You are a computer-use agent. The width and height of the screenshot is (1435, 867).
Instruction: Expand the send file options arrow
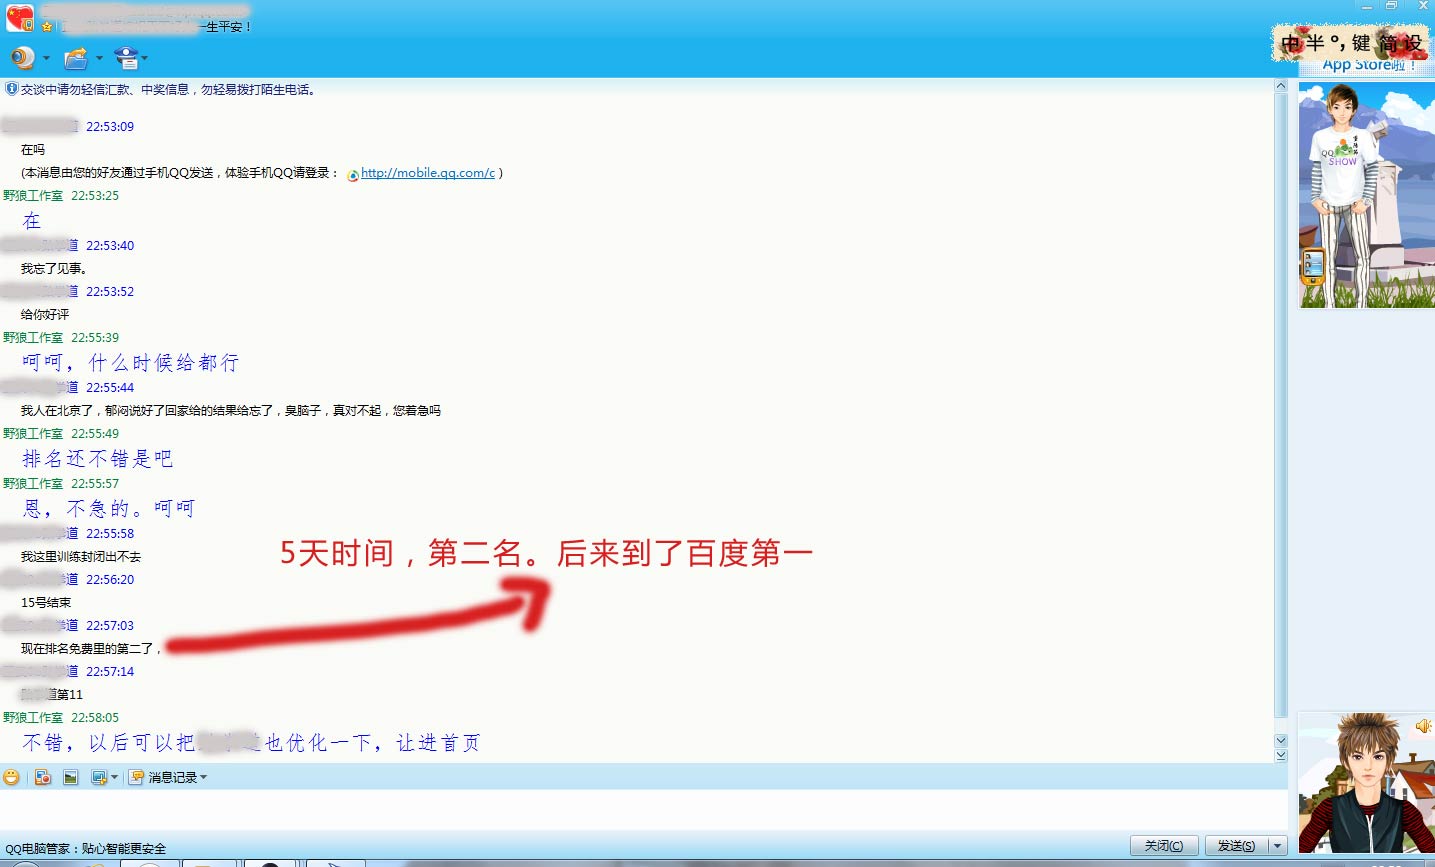pyautogui.click(x=99, y=58)
